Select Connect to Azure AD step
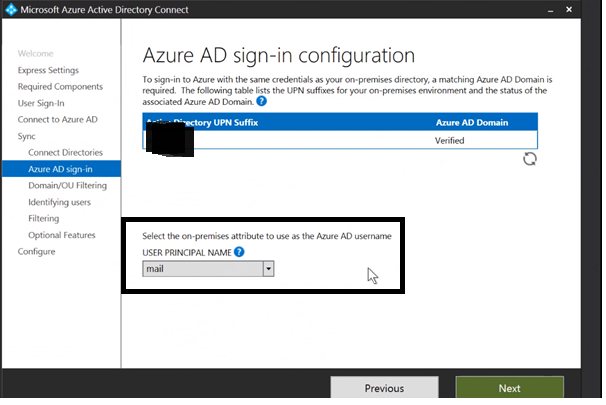The width and height of the screenshot is (606, 405). [57, 119]
